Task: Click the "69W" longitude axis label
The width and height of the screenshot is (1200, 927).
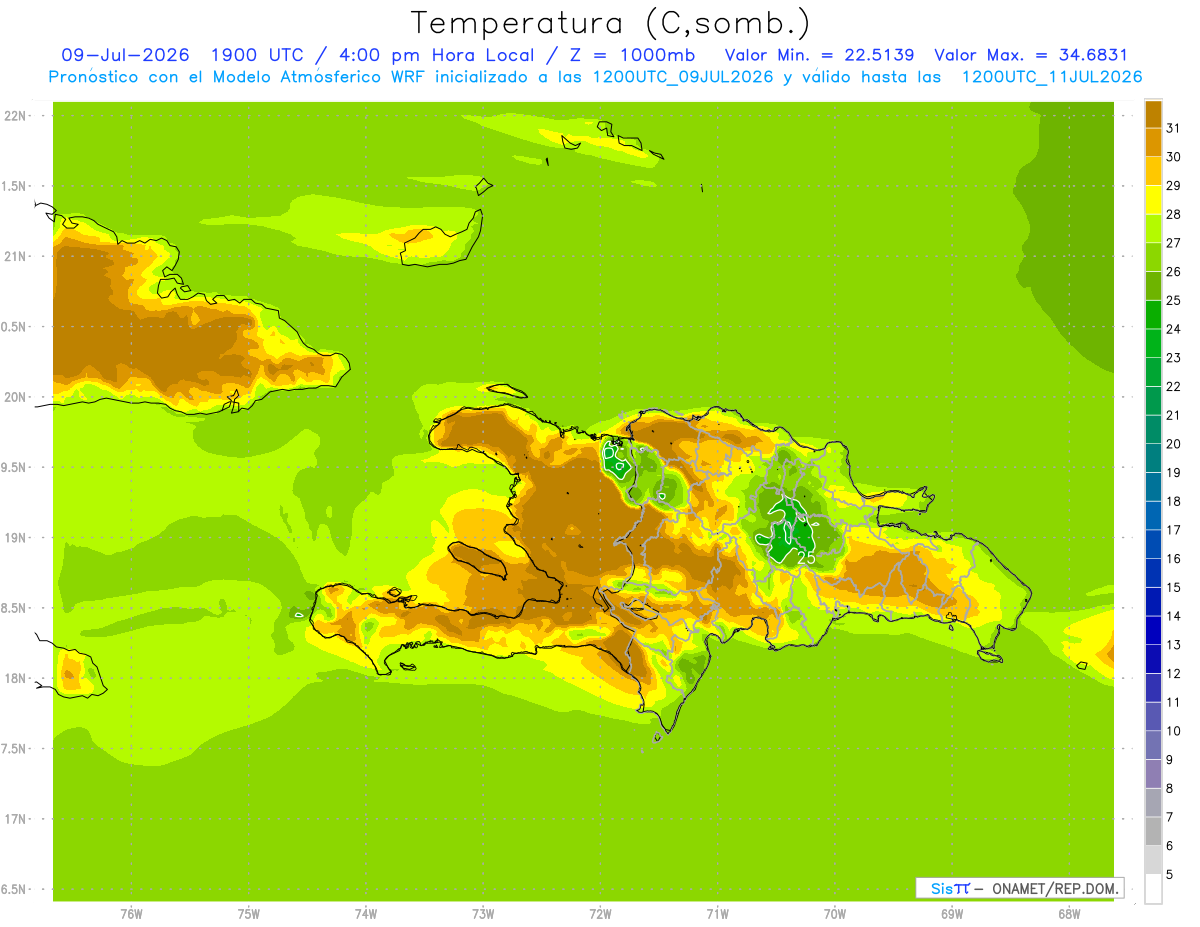Action: click(x=952, y=914)
